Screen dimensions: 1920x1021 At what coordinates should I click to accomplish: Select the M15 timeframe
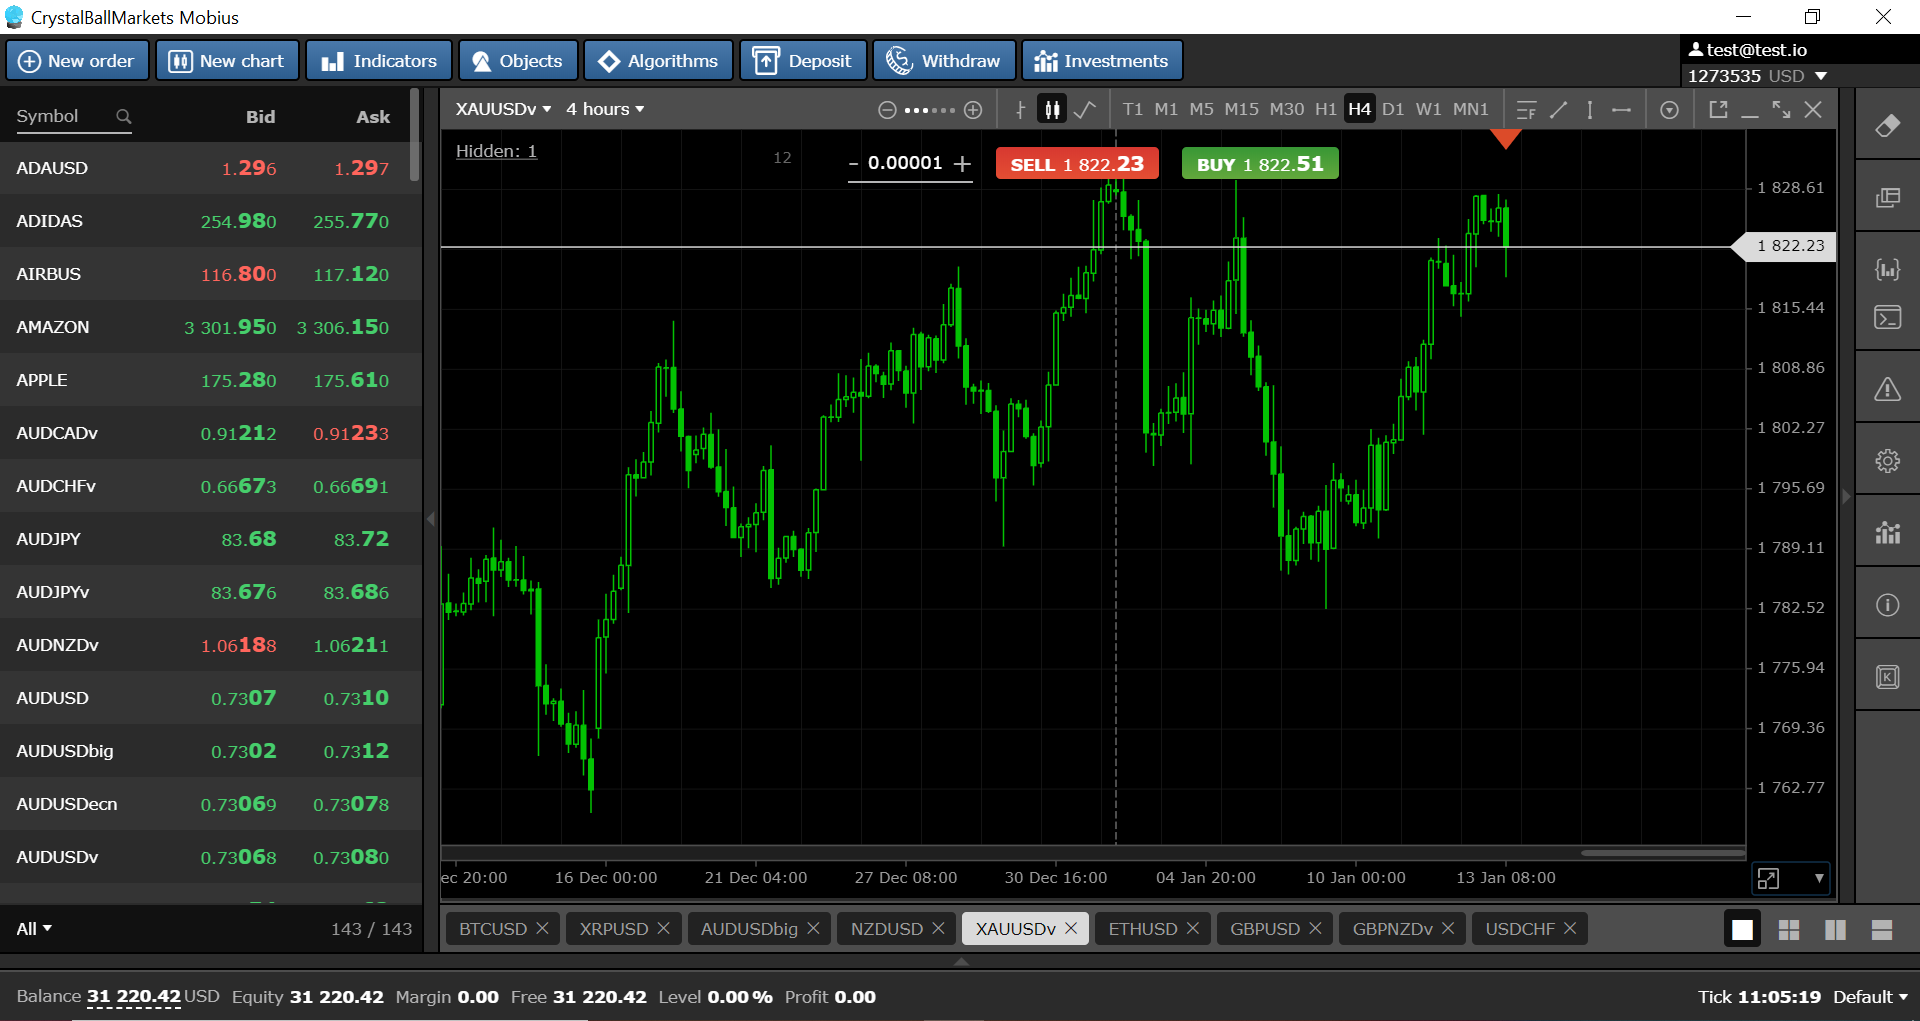coord(1241,109)
